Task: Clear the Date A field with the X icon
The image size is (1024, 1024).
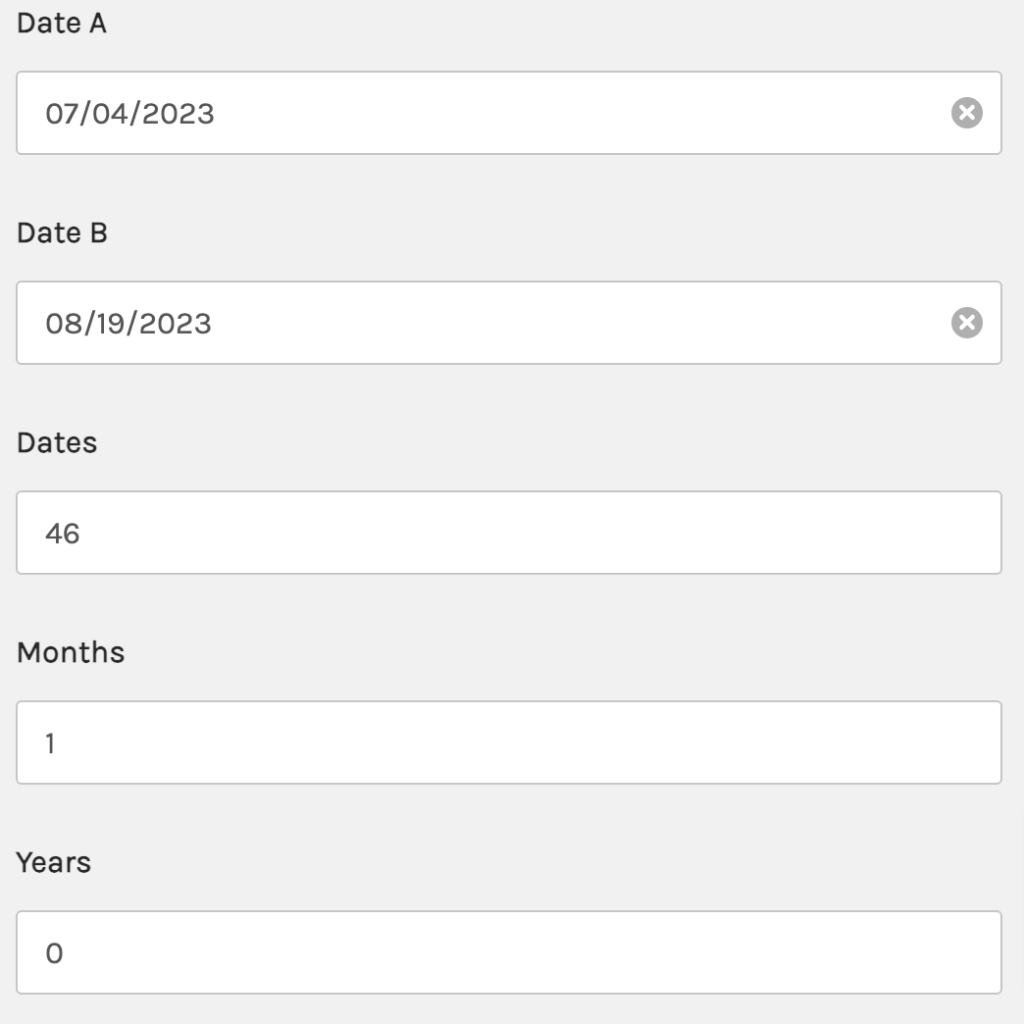Action: click(967, 113)
